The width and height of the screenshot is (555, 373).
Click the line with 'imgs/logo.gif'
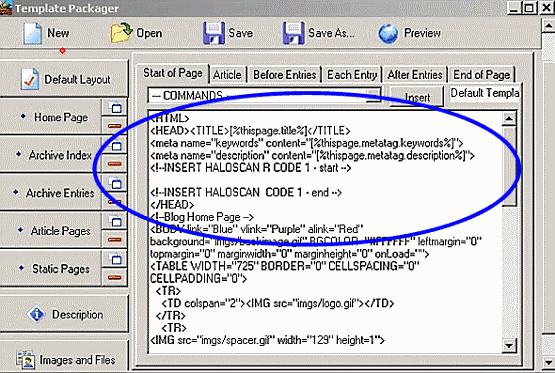[278, 303]
